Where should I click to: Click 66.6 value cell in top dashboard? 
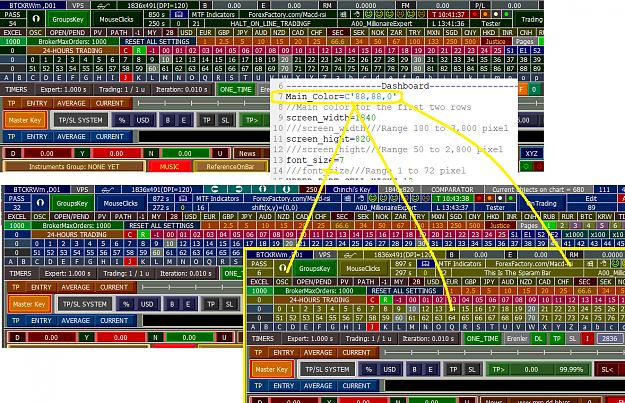[337, 41]
